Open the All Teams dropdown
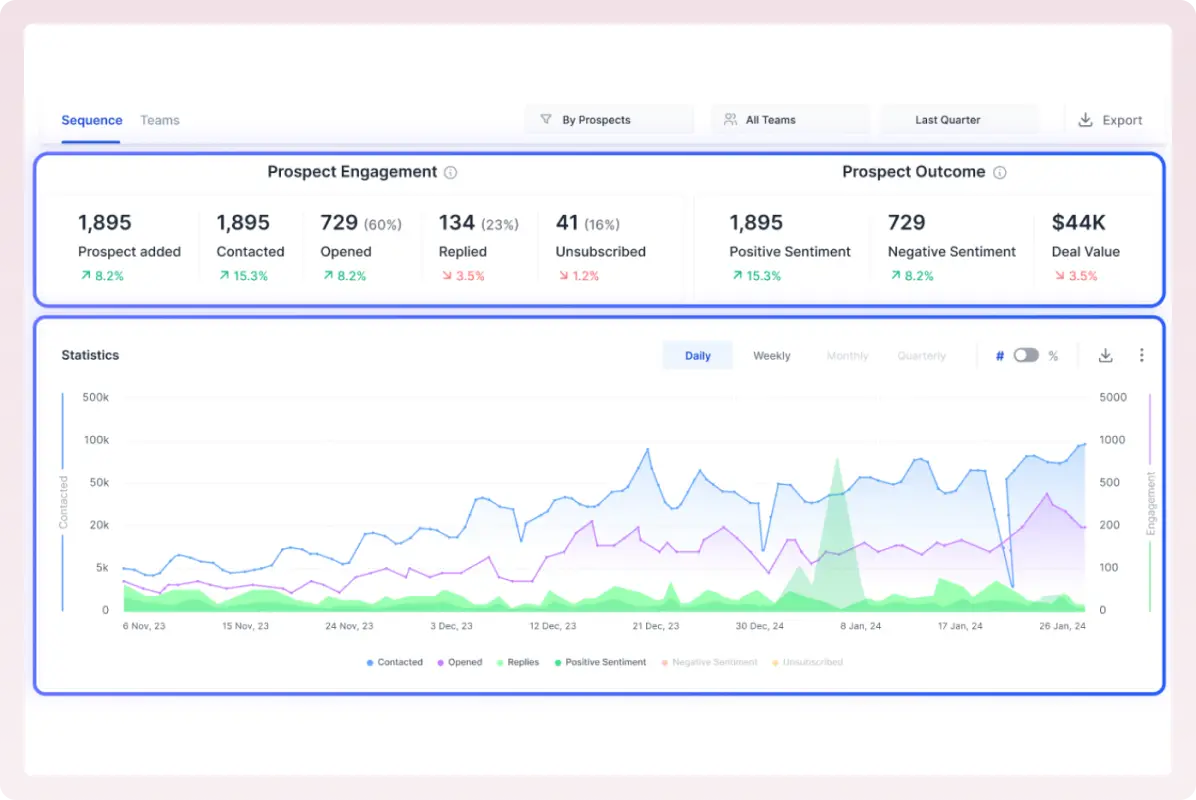Viewport: 1196px width, 800px height. point(790,119)
